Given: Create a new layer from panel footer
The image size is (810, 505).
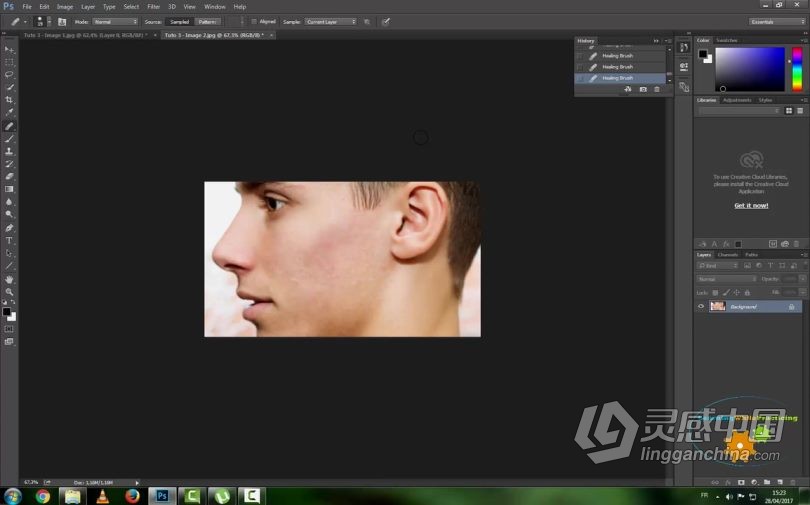Looking at the screenshot, I should (780, 482).
